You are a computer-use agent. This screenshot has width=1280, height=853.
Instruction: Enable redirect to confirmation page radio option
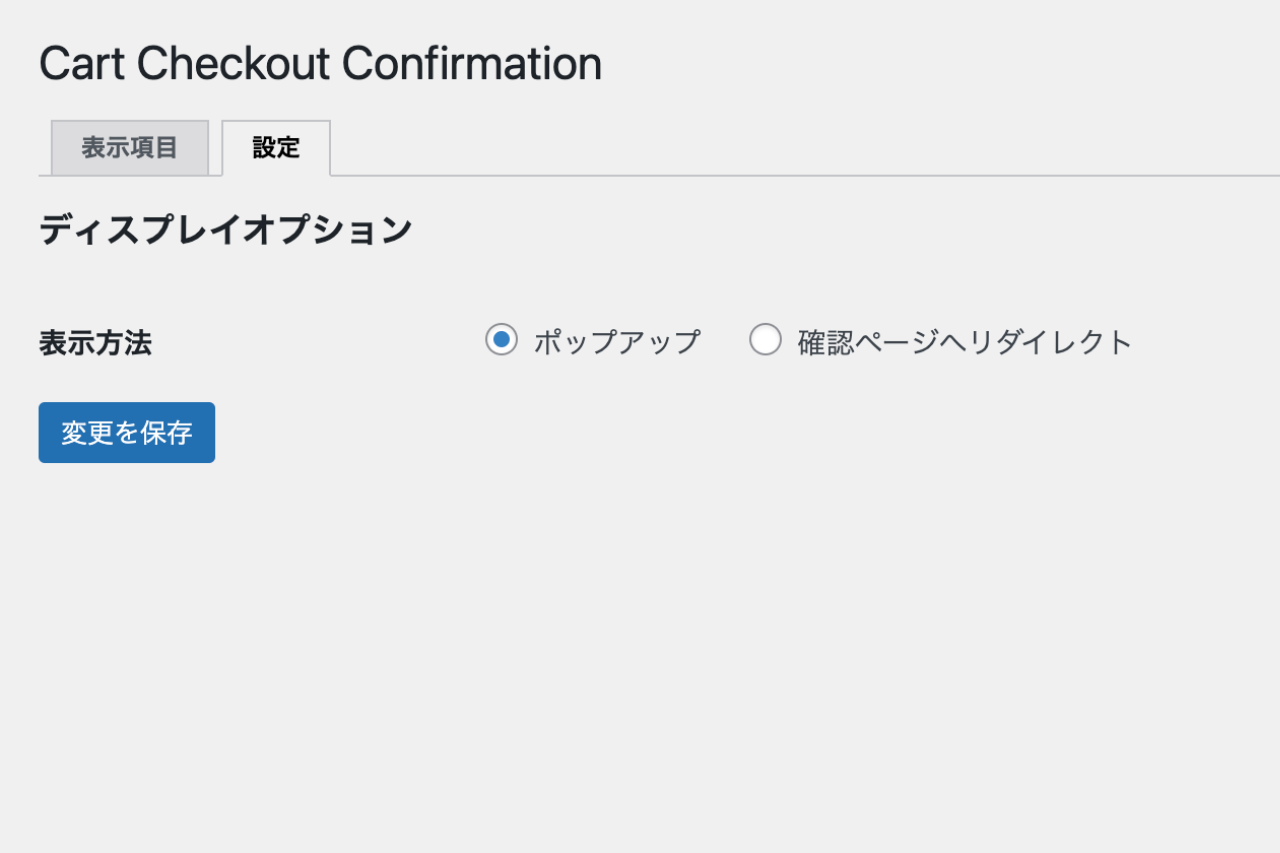pyautogui.click(x=765, y=341)
